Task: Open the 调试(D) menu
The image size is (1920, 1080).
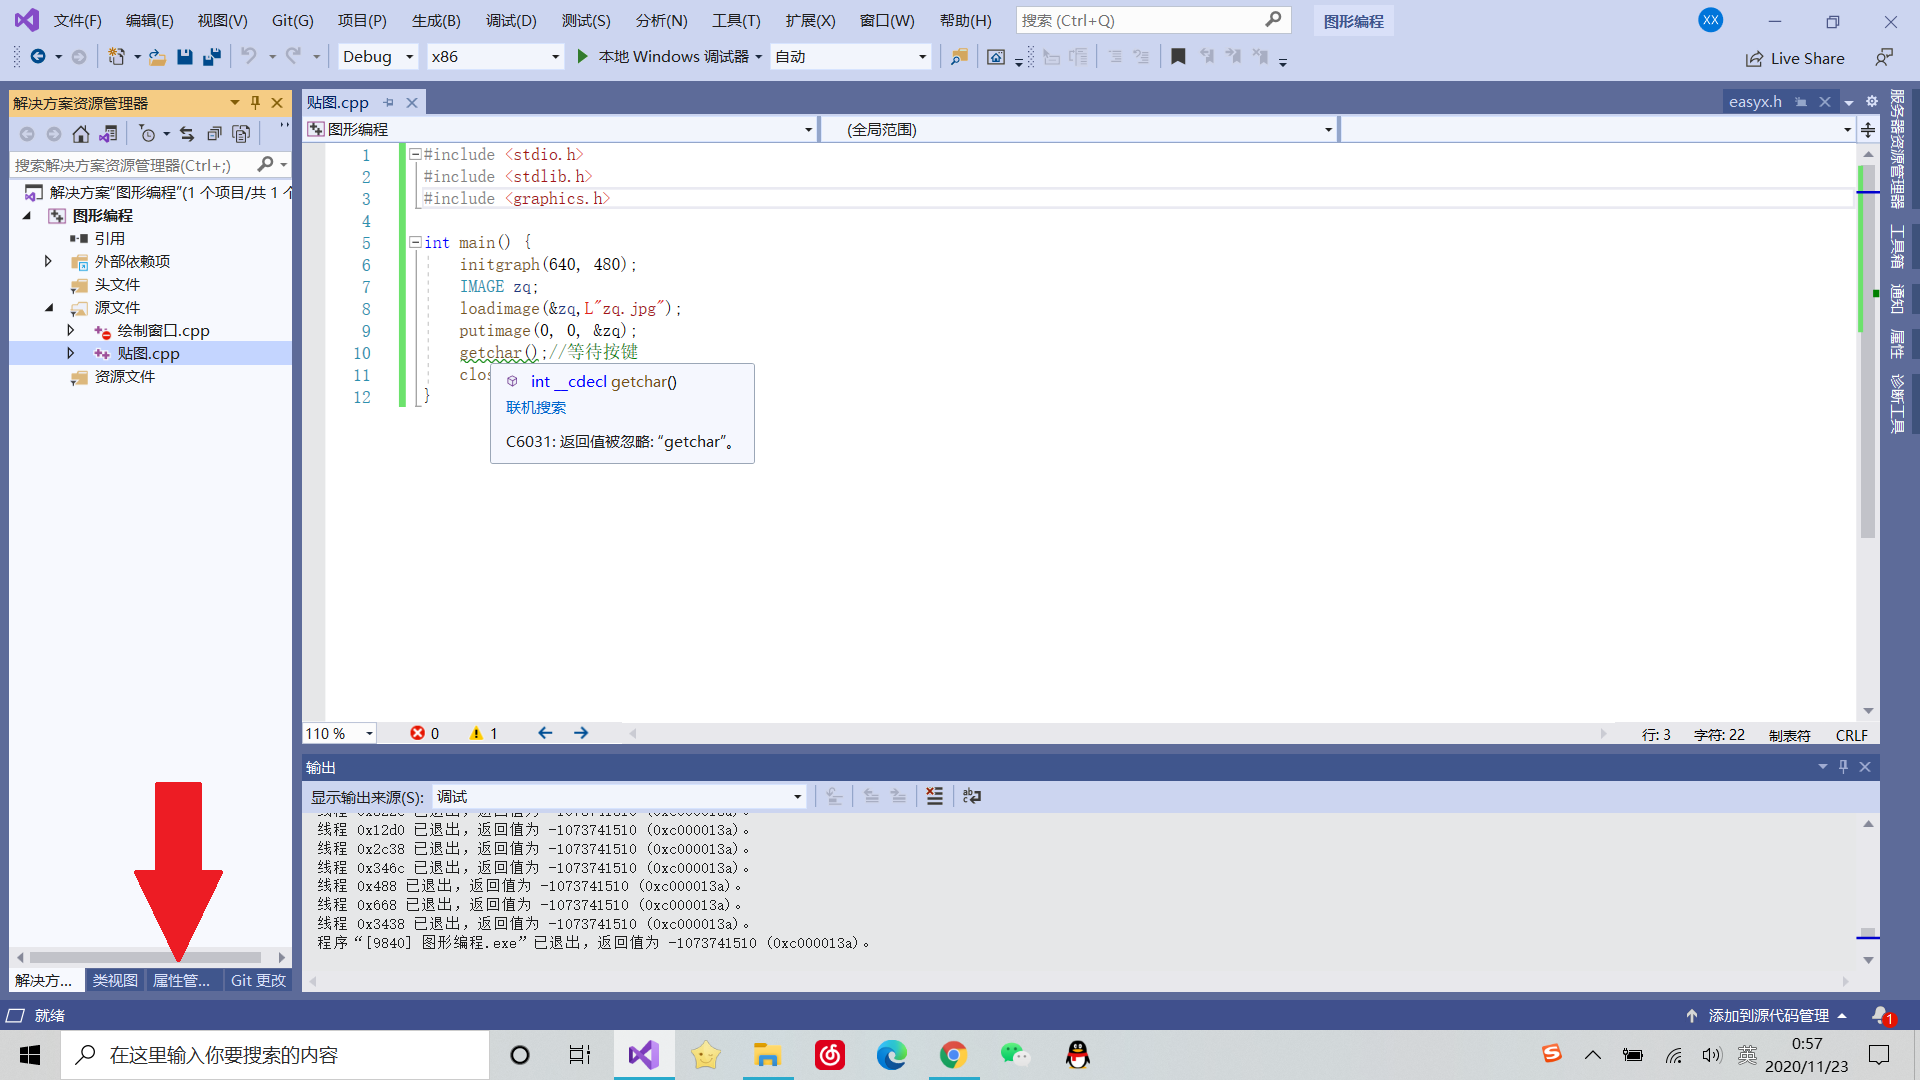Action: click(x=511, y=20)
